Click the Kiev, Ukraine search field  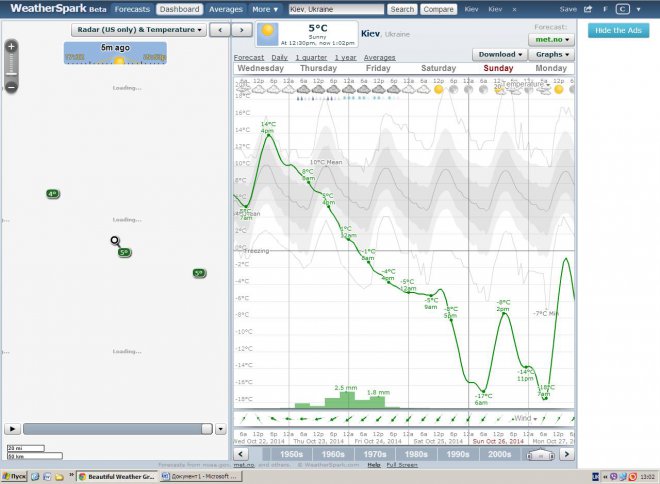[x=334, y=8]
